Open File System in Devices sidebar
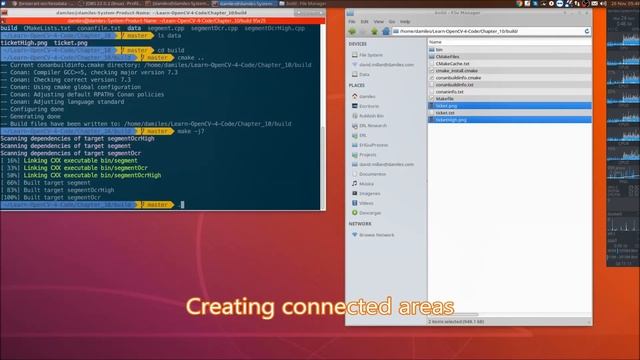The image size is (640, 360). 371,55
